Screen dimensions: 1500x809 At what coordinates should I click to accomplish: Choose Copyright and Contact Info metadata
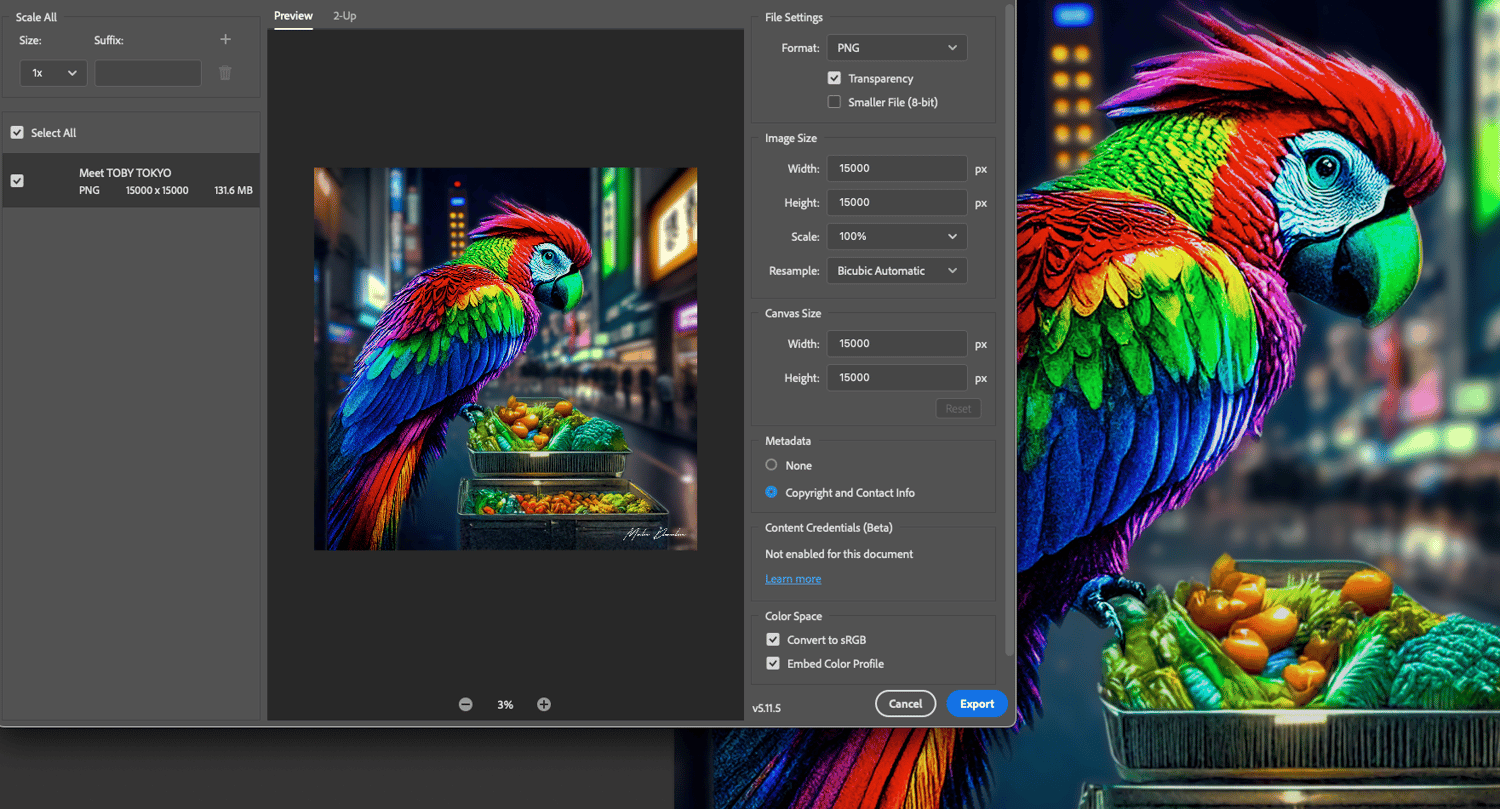tap(771, 492)
